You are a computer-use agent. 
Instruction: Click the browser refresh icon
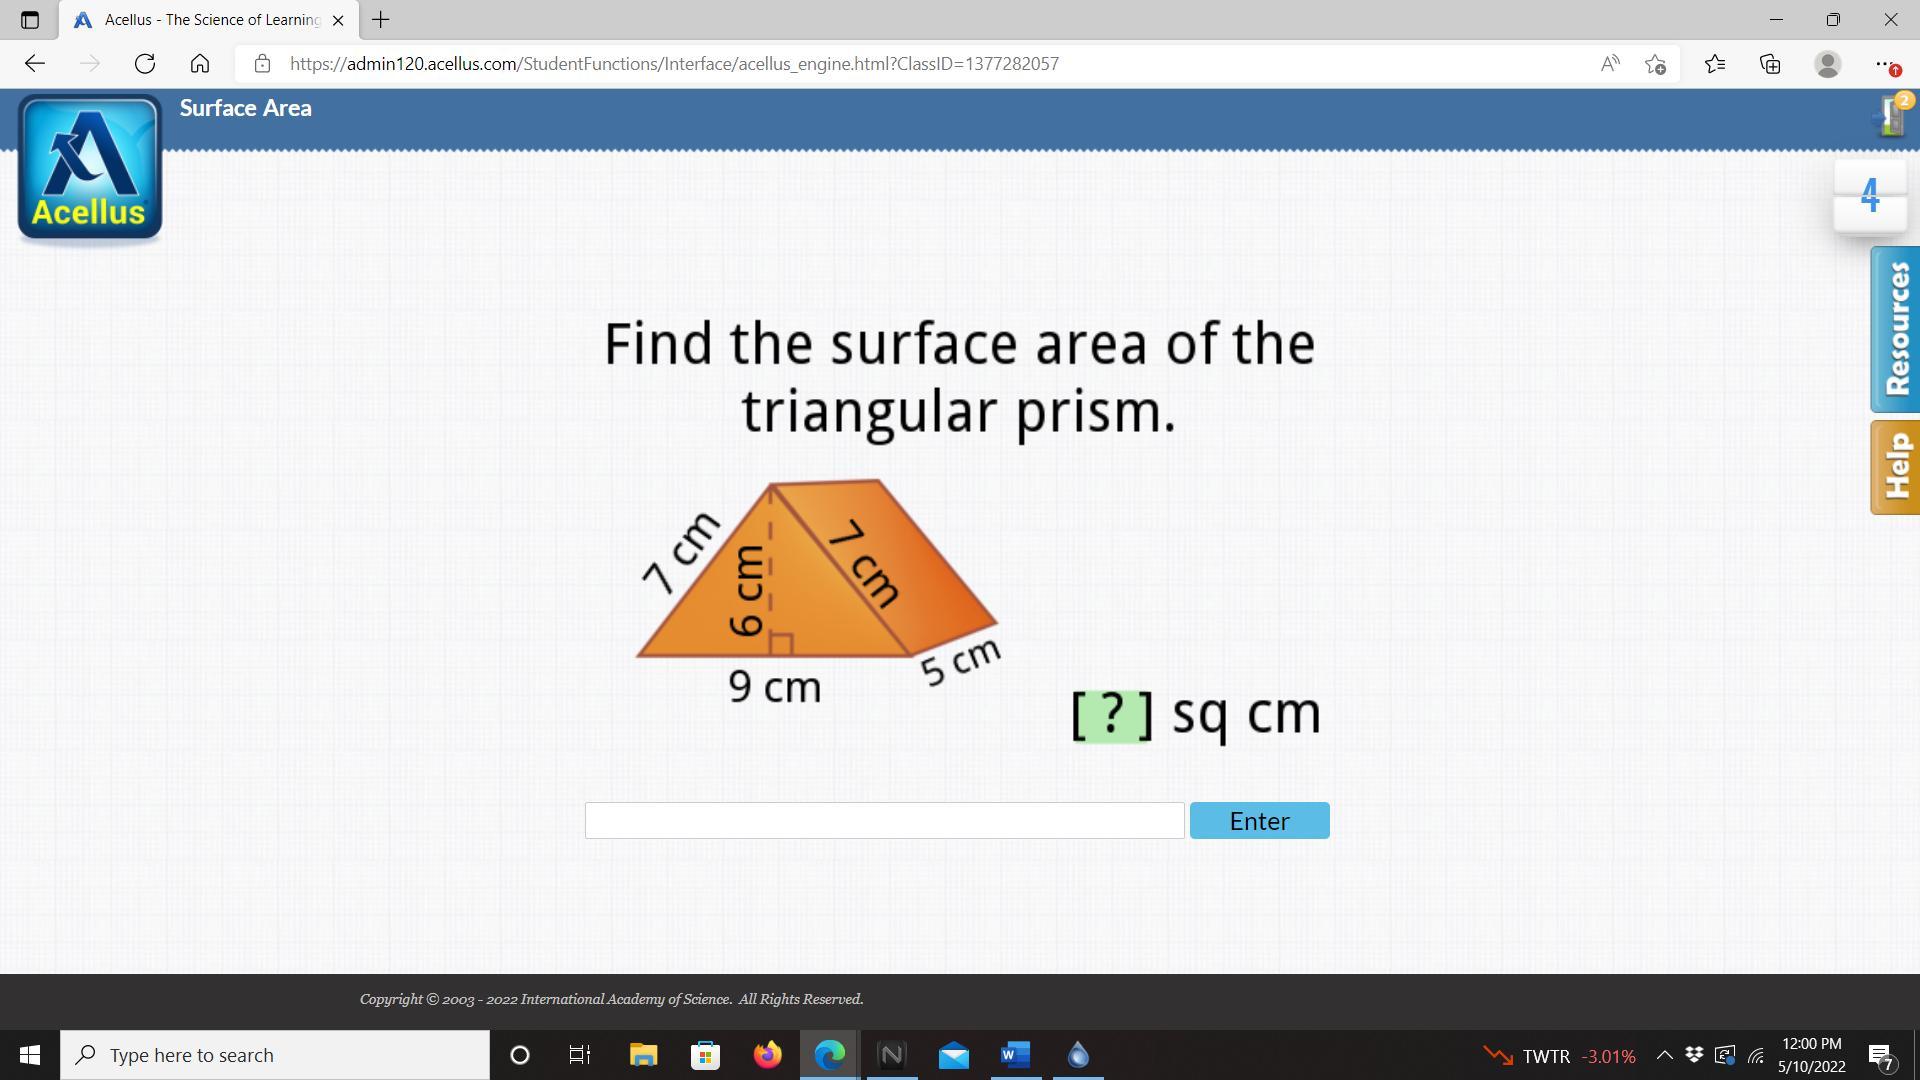(145, 64)
